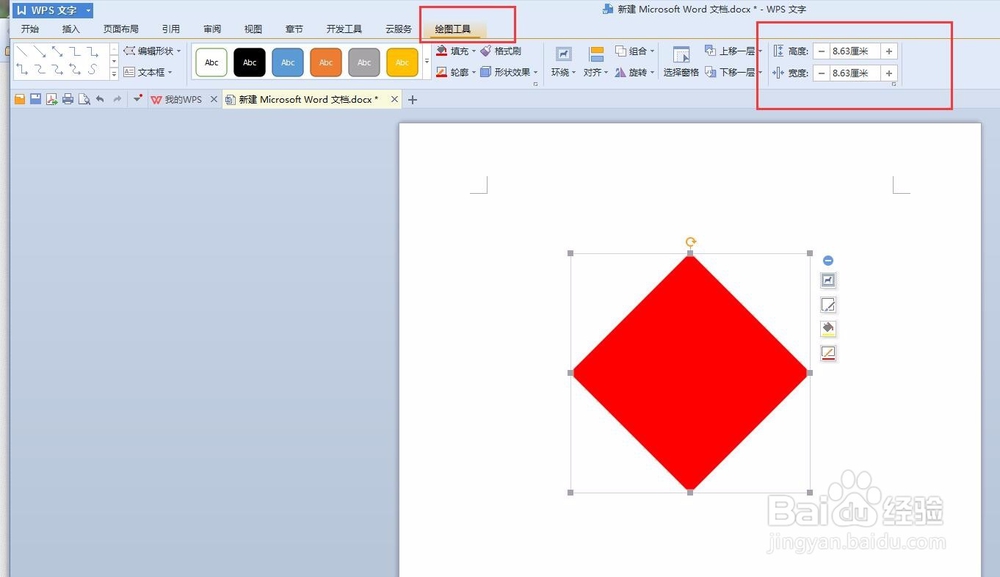Image resolution: width=1000 pixels, height=577 pixels.
Task: Click the Text Box (文本框) icon
Action: coord(129,72)
